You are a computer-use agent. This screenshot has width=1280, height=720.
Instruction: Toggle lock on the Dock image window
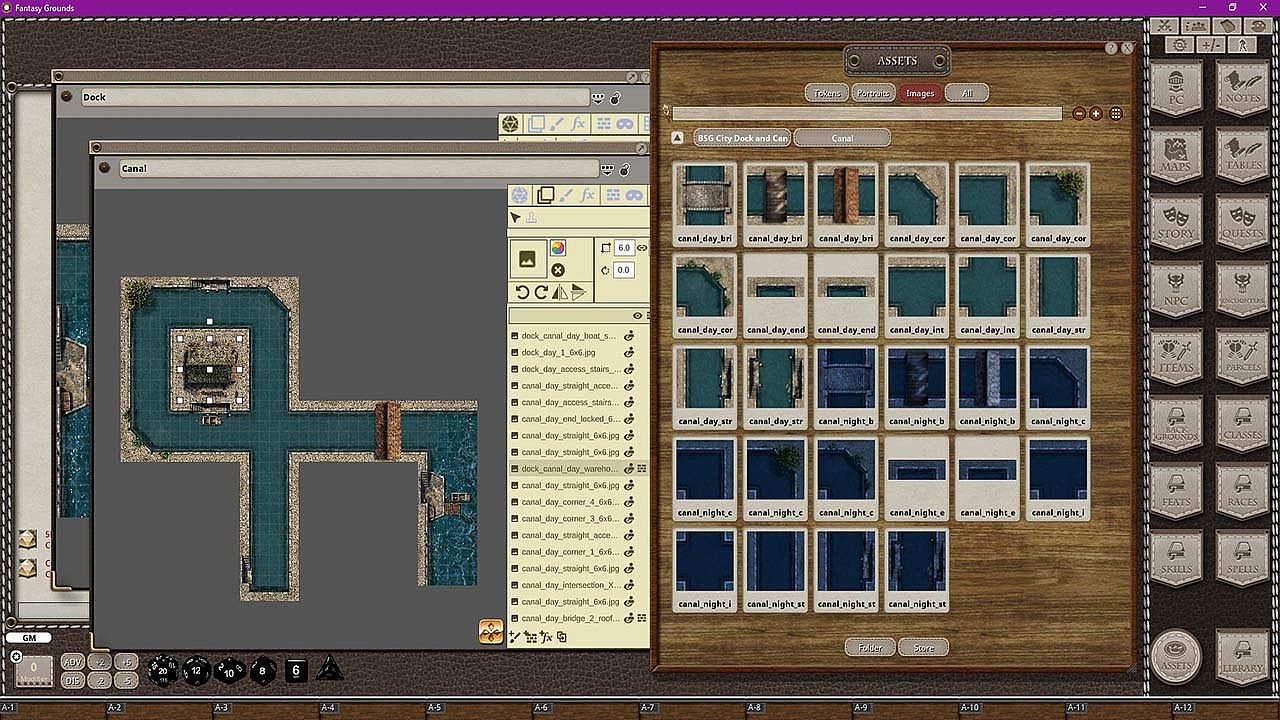pos(616,98)
